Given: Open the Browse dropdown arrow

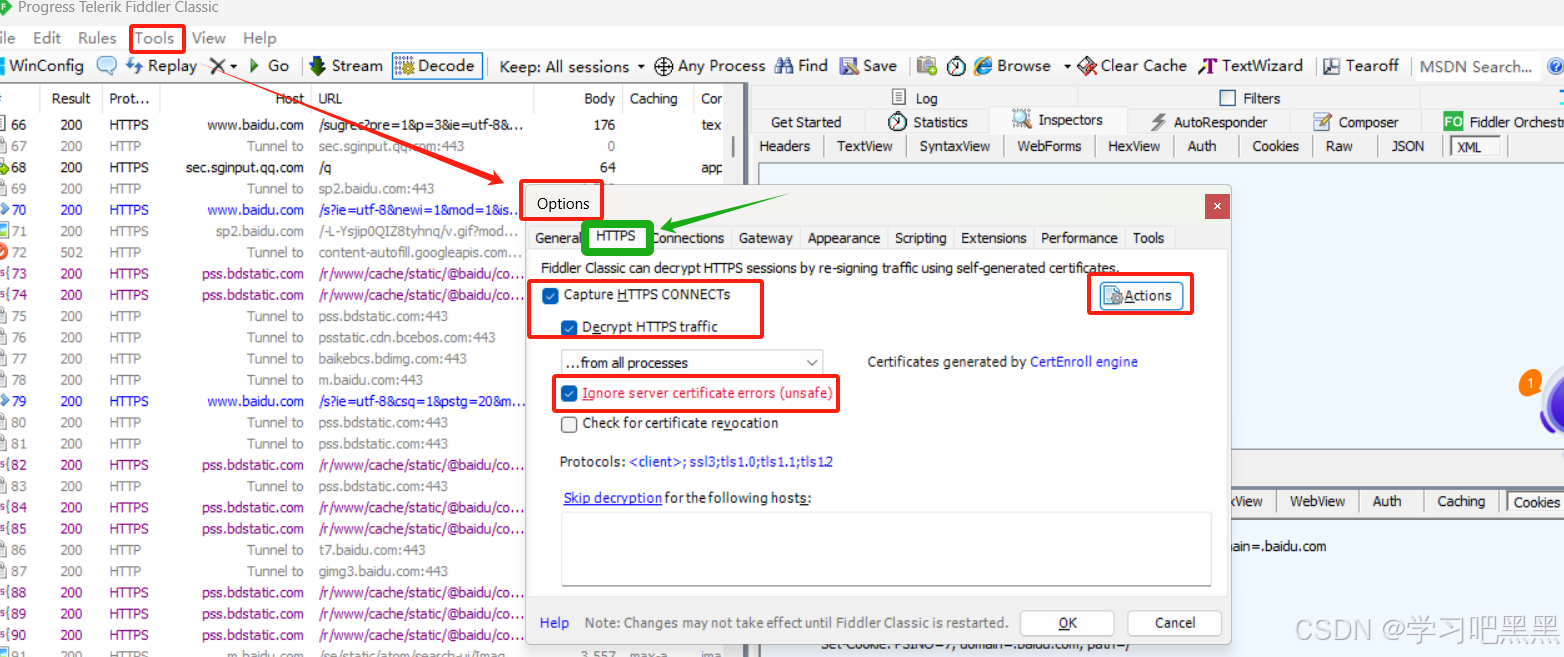Looking at the screenshot, I should coord(1067,66).
